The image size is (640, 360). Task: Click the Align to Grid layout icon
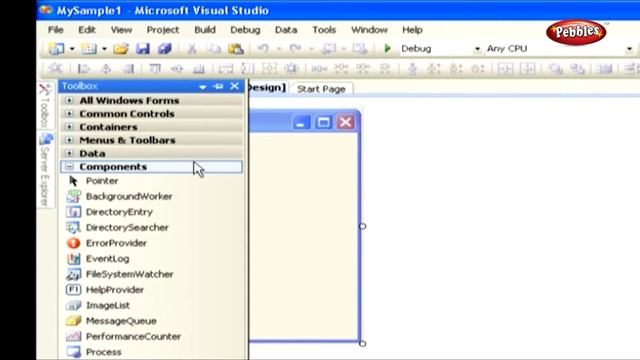point(55,69)
